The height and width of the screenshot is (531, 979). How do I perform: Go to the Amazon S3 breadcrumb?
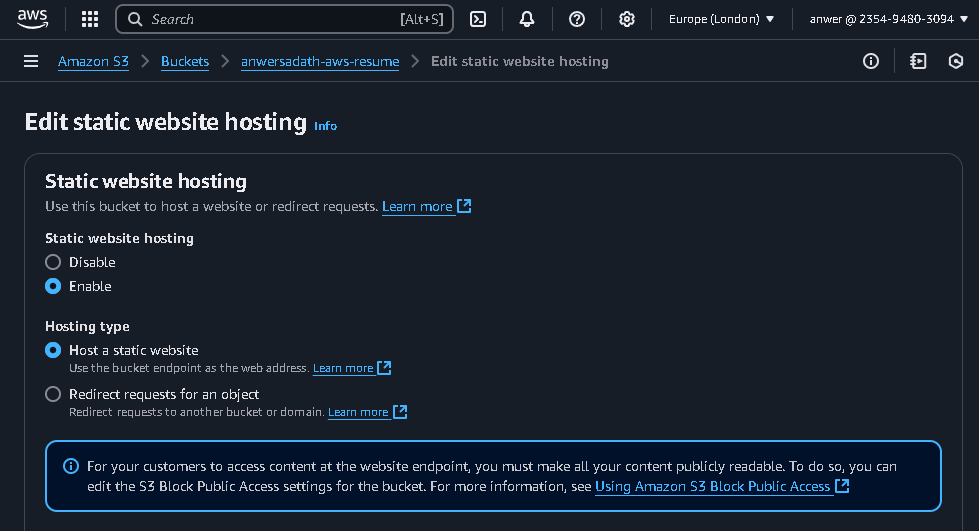[x=93, y=61]
